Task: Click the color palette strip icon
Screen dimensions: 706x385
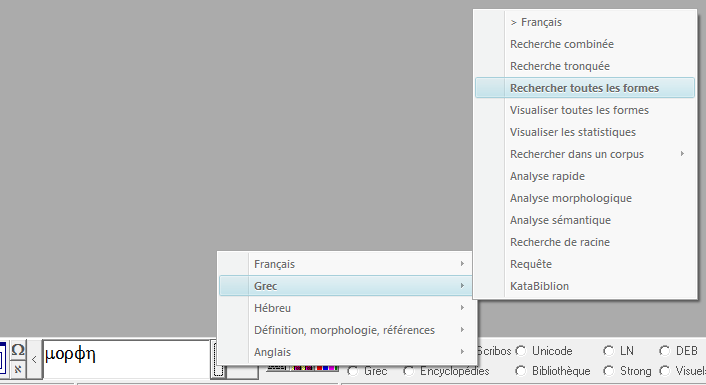Action: coord(302,368)
